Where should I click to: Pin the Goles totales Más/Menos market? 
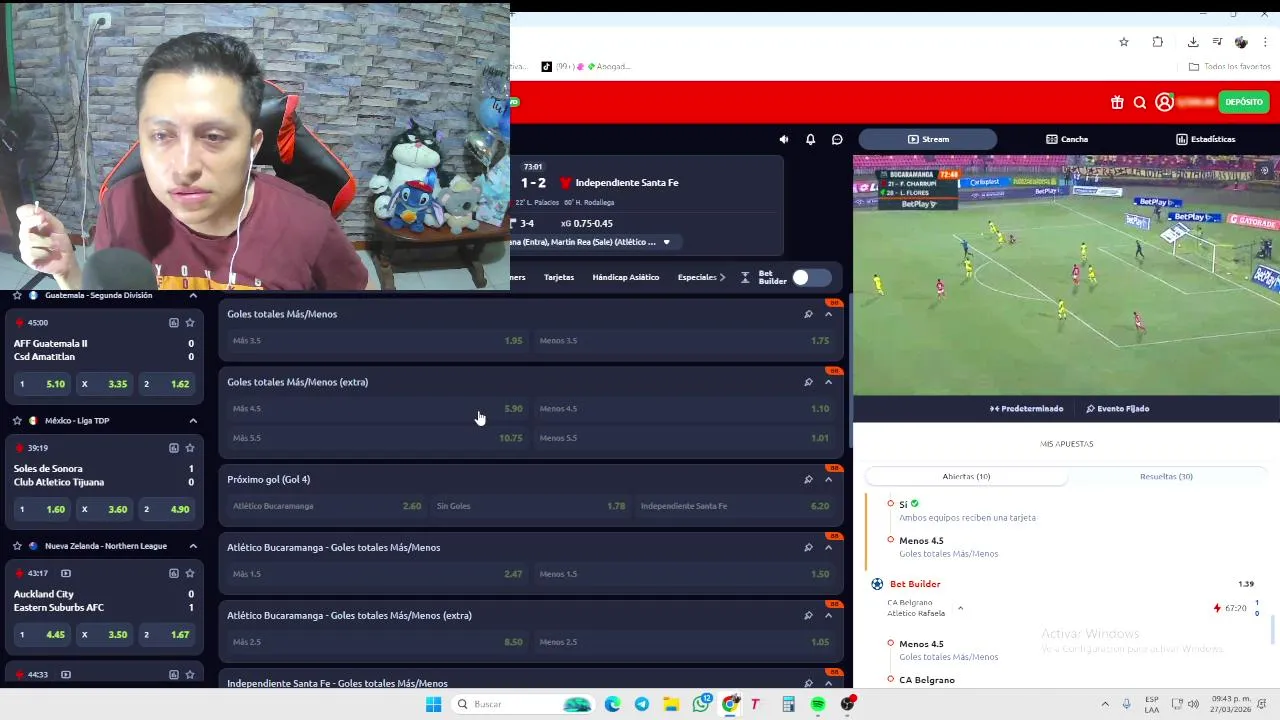coord(808,314)
